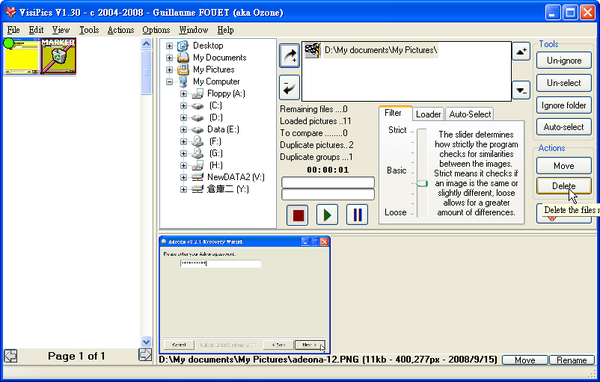Start the scan with green play button

pos(327,215)
